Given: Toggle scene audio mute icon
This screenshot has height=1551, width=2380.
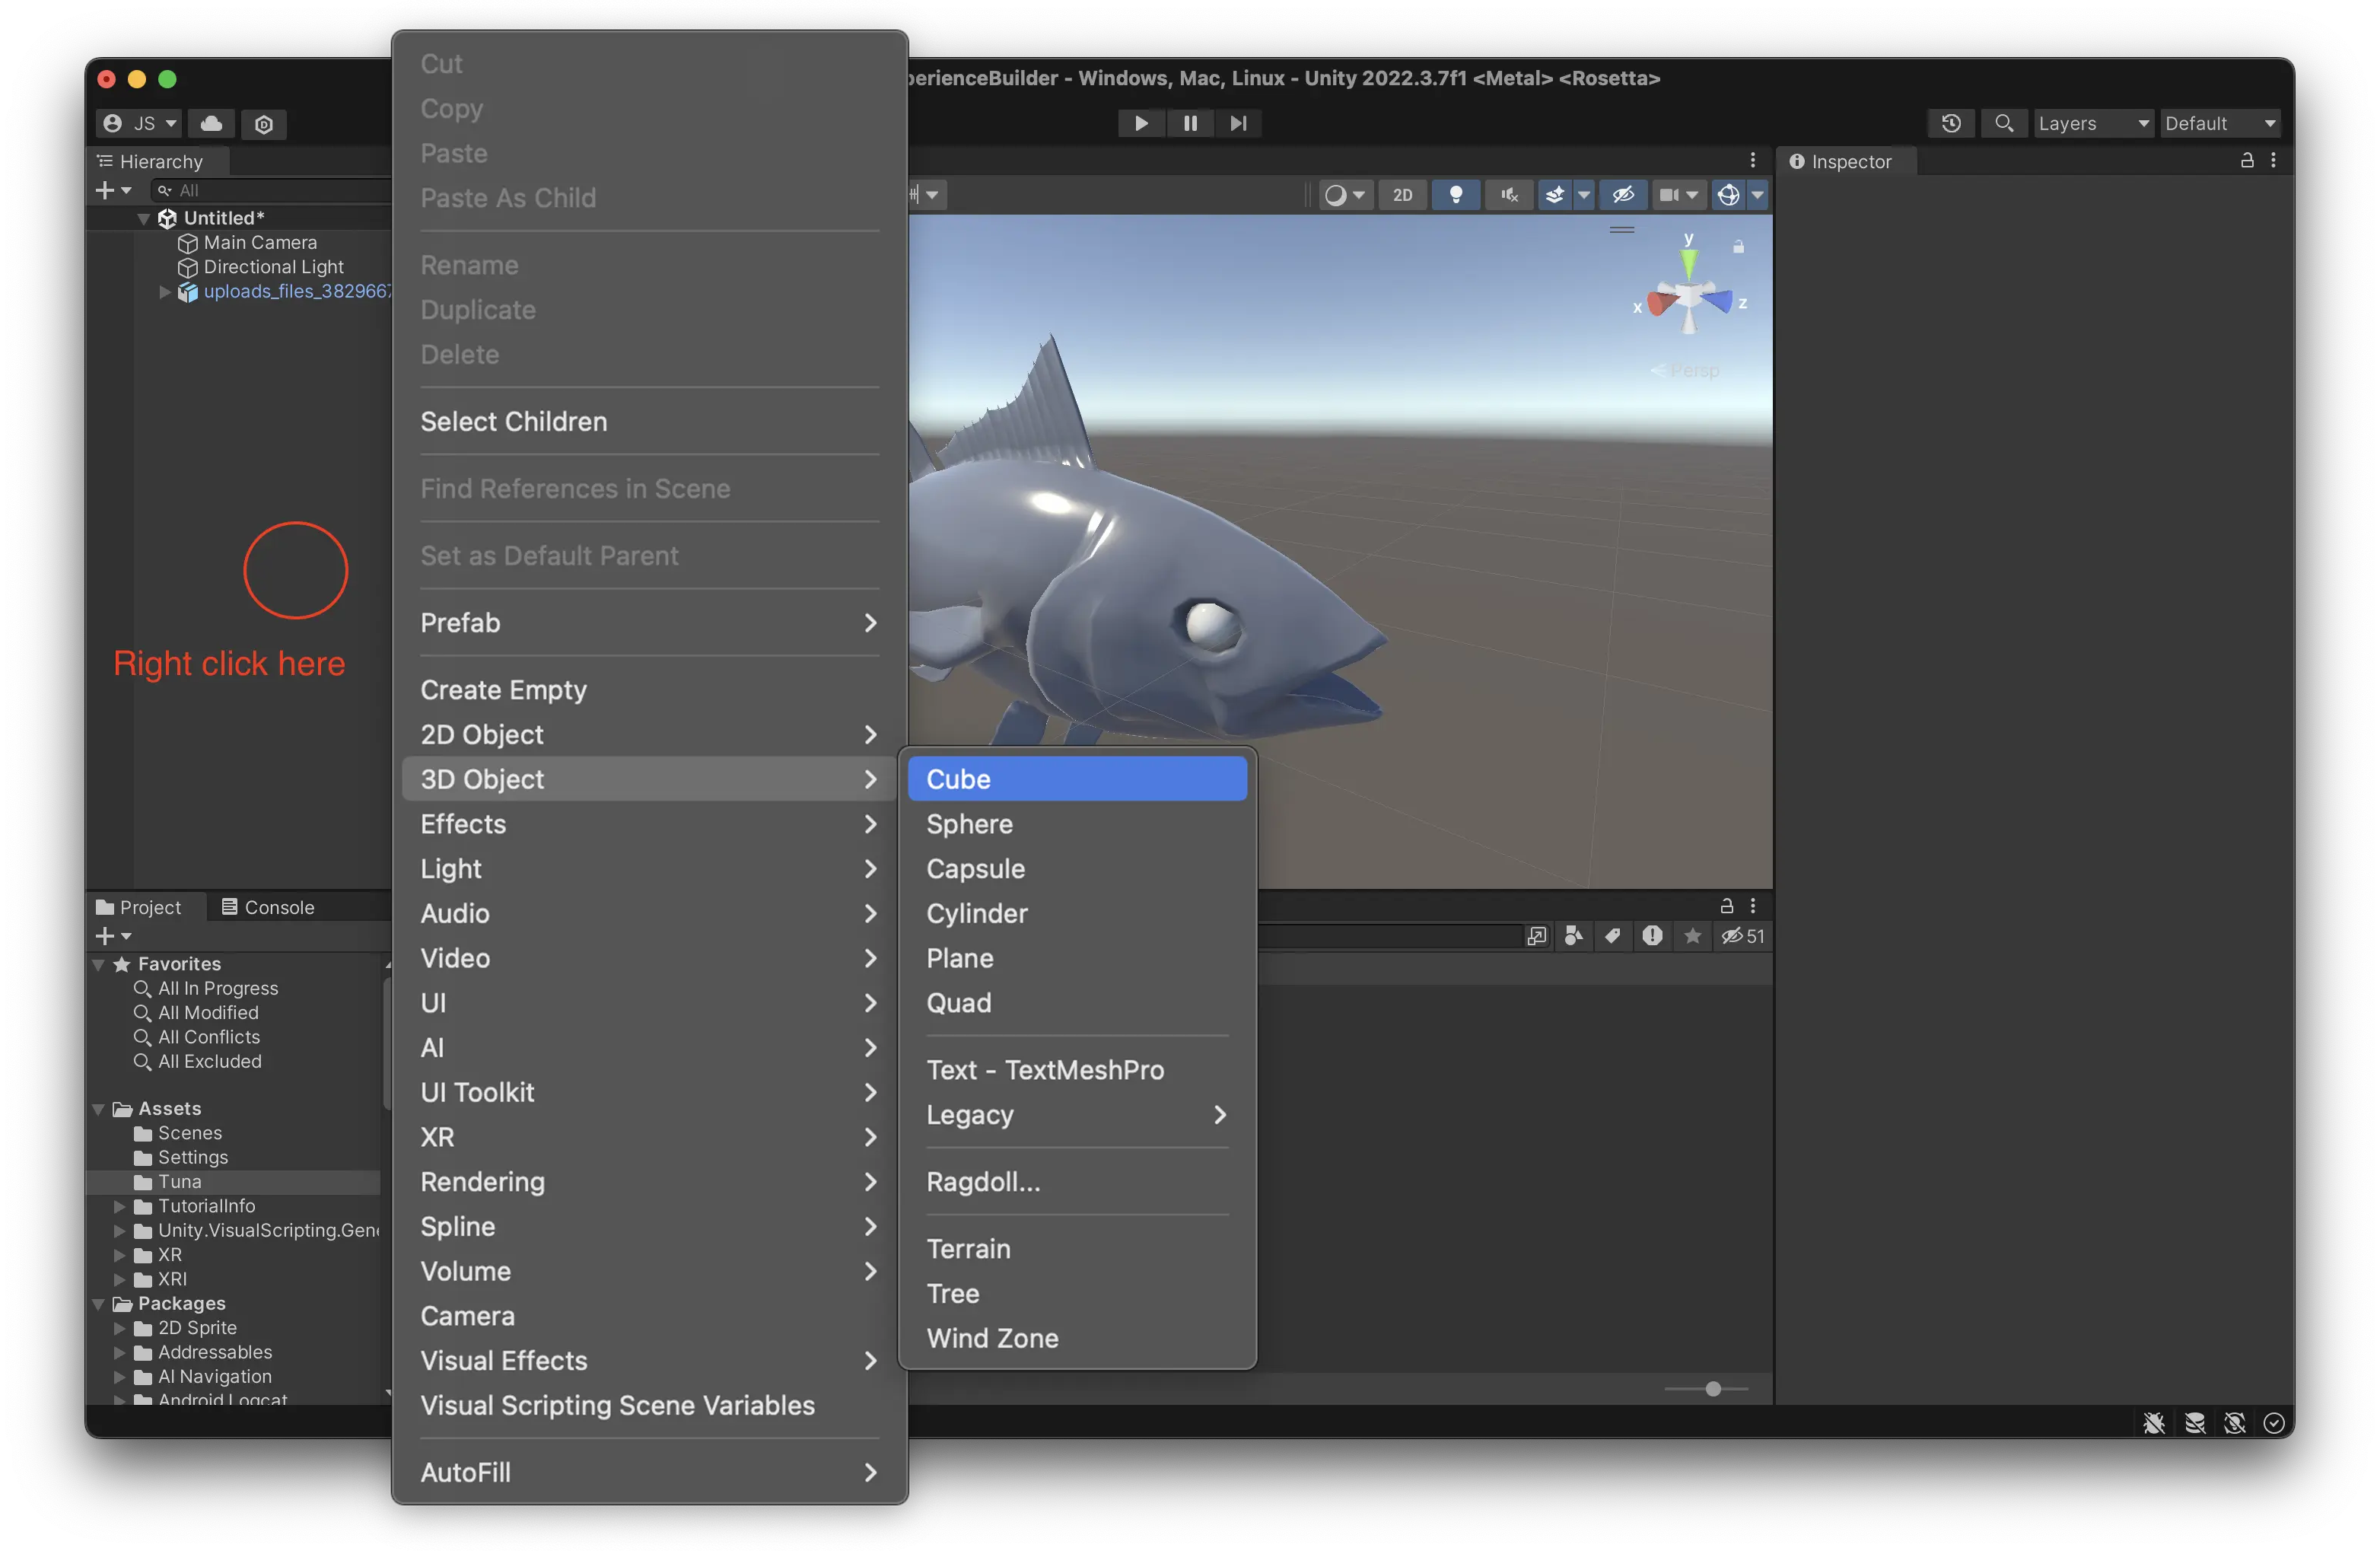Looking at the screenshot, I should [1509, 194].
